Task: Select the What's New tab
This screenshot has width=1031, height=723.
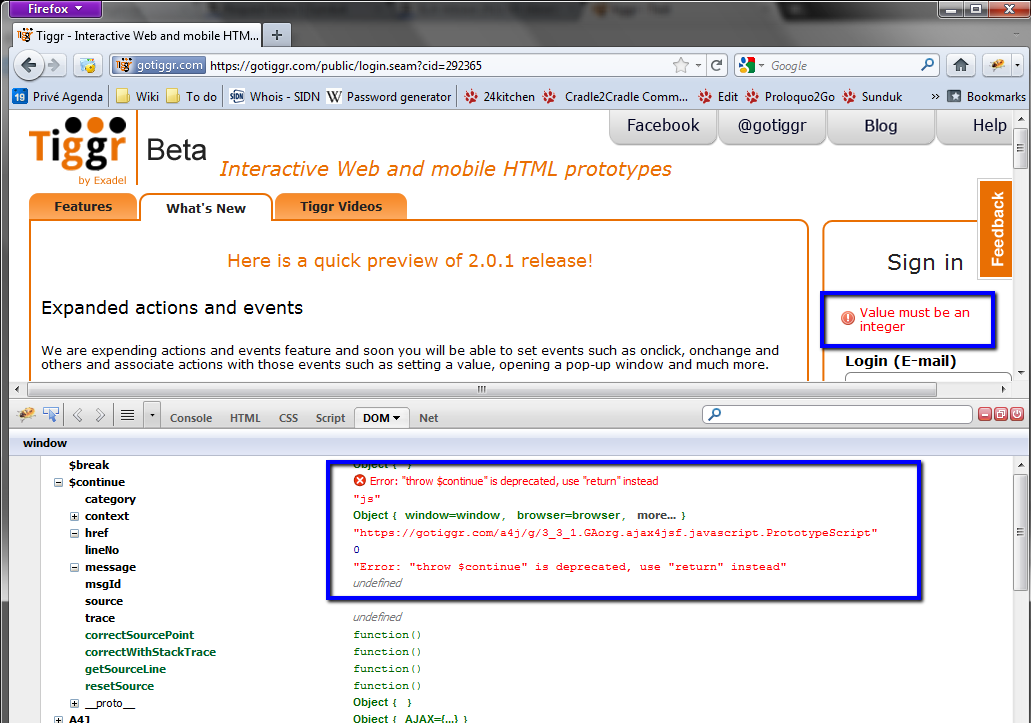Action: pyautogui.click(x=206, y=208)
